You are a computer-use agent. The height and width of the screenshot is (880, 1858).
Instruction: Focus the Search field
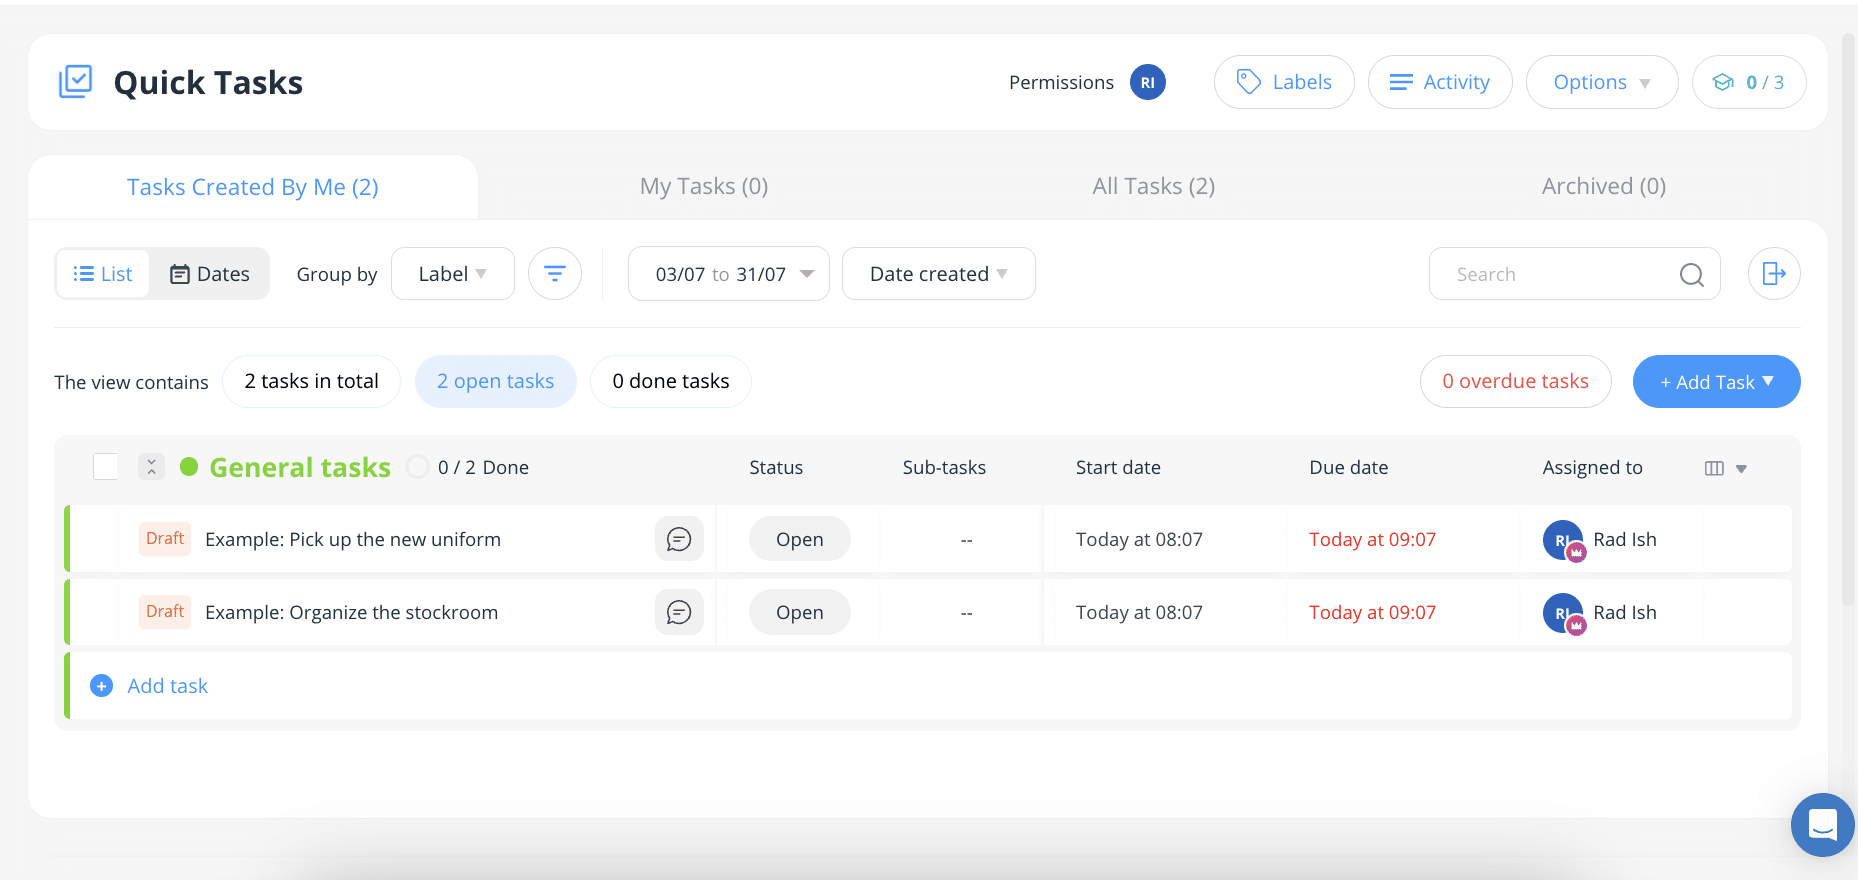coord(1575,274)
